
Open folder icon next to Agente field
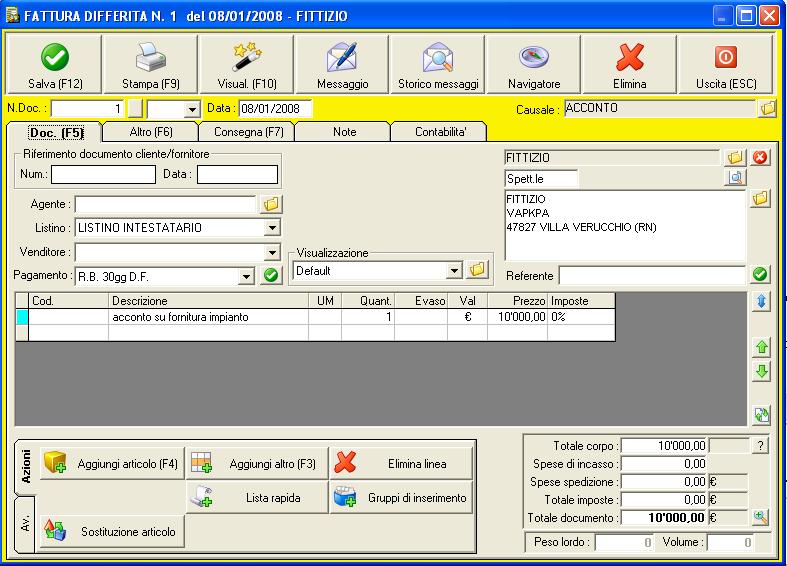pyautogui.click(x=271, y=204)
